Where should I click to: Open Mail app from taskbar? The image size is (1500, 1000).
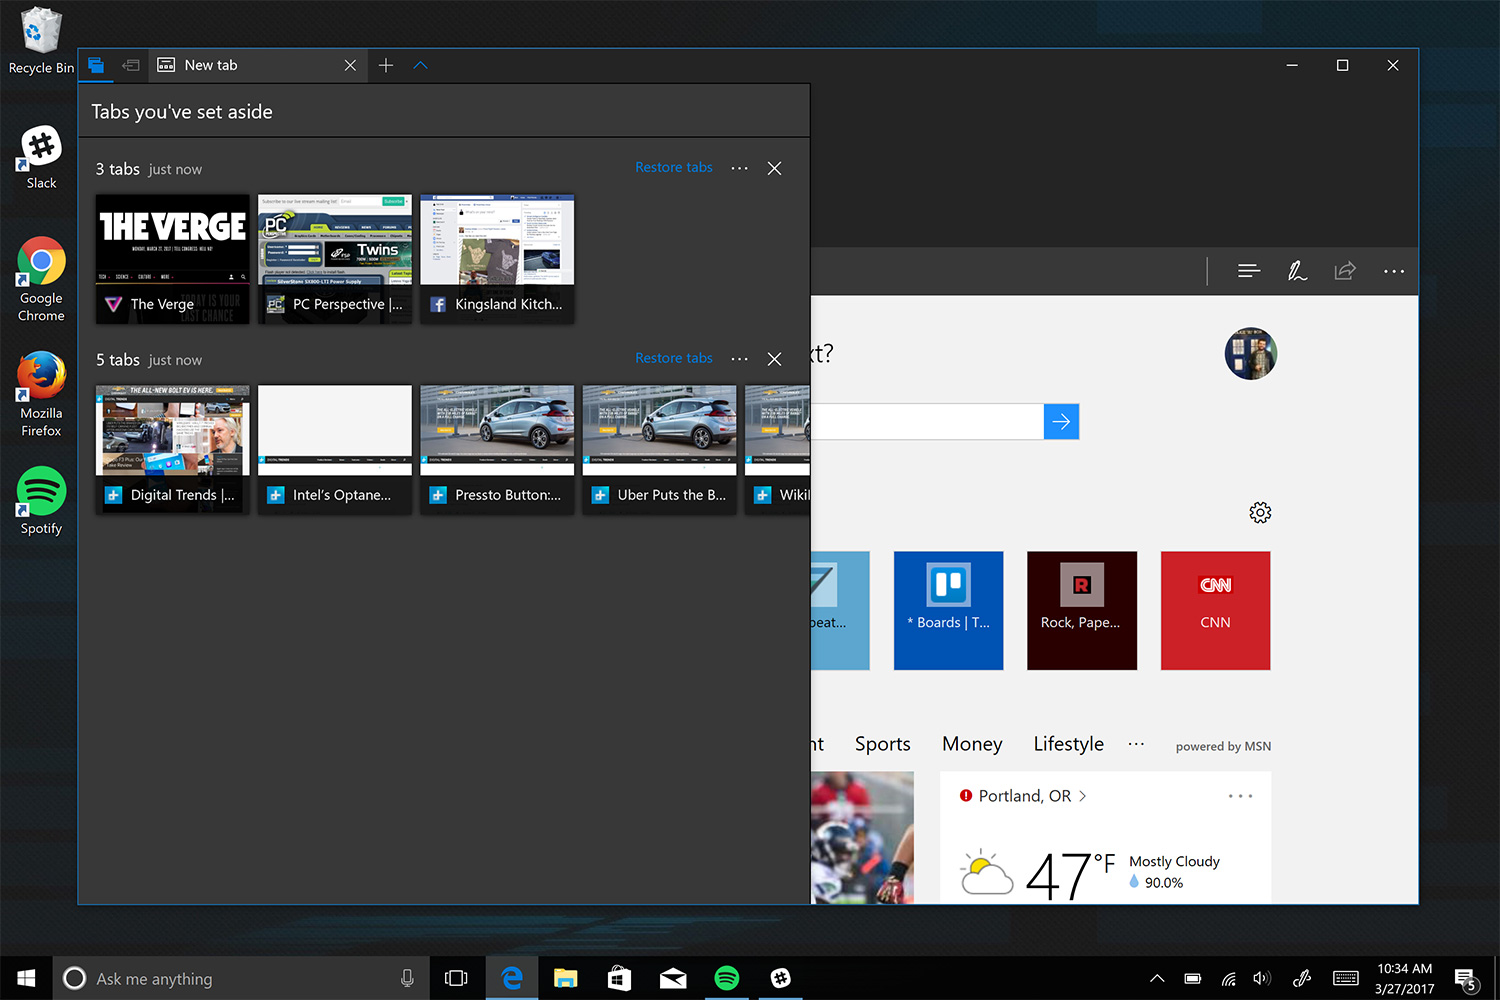[x=673, y=978]
